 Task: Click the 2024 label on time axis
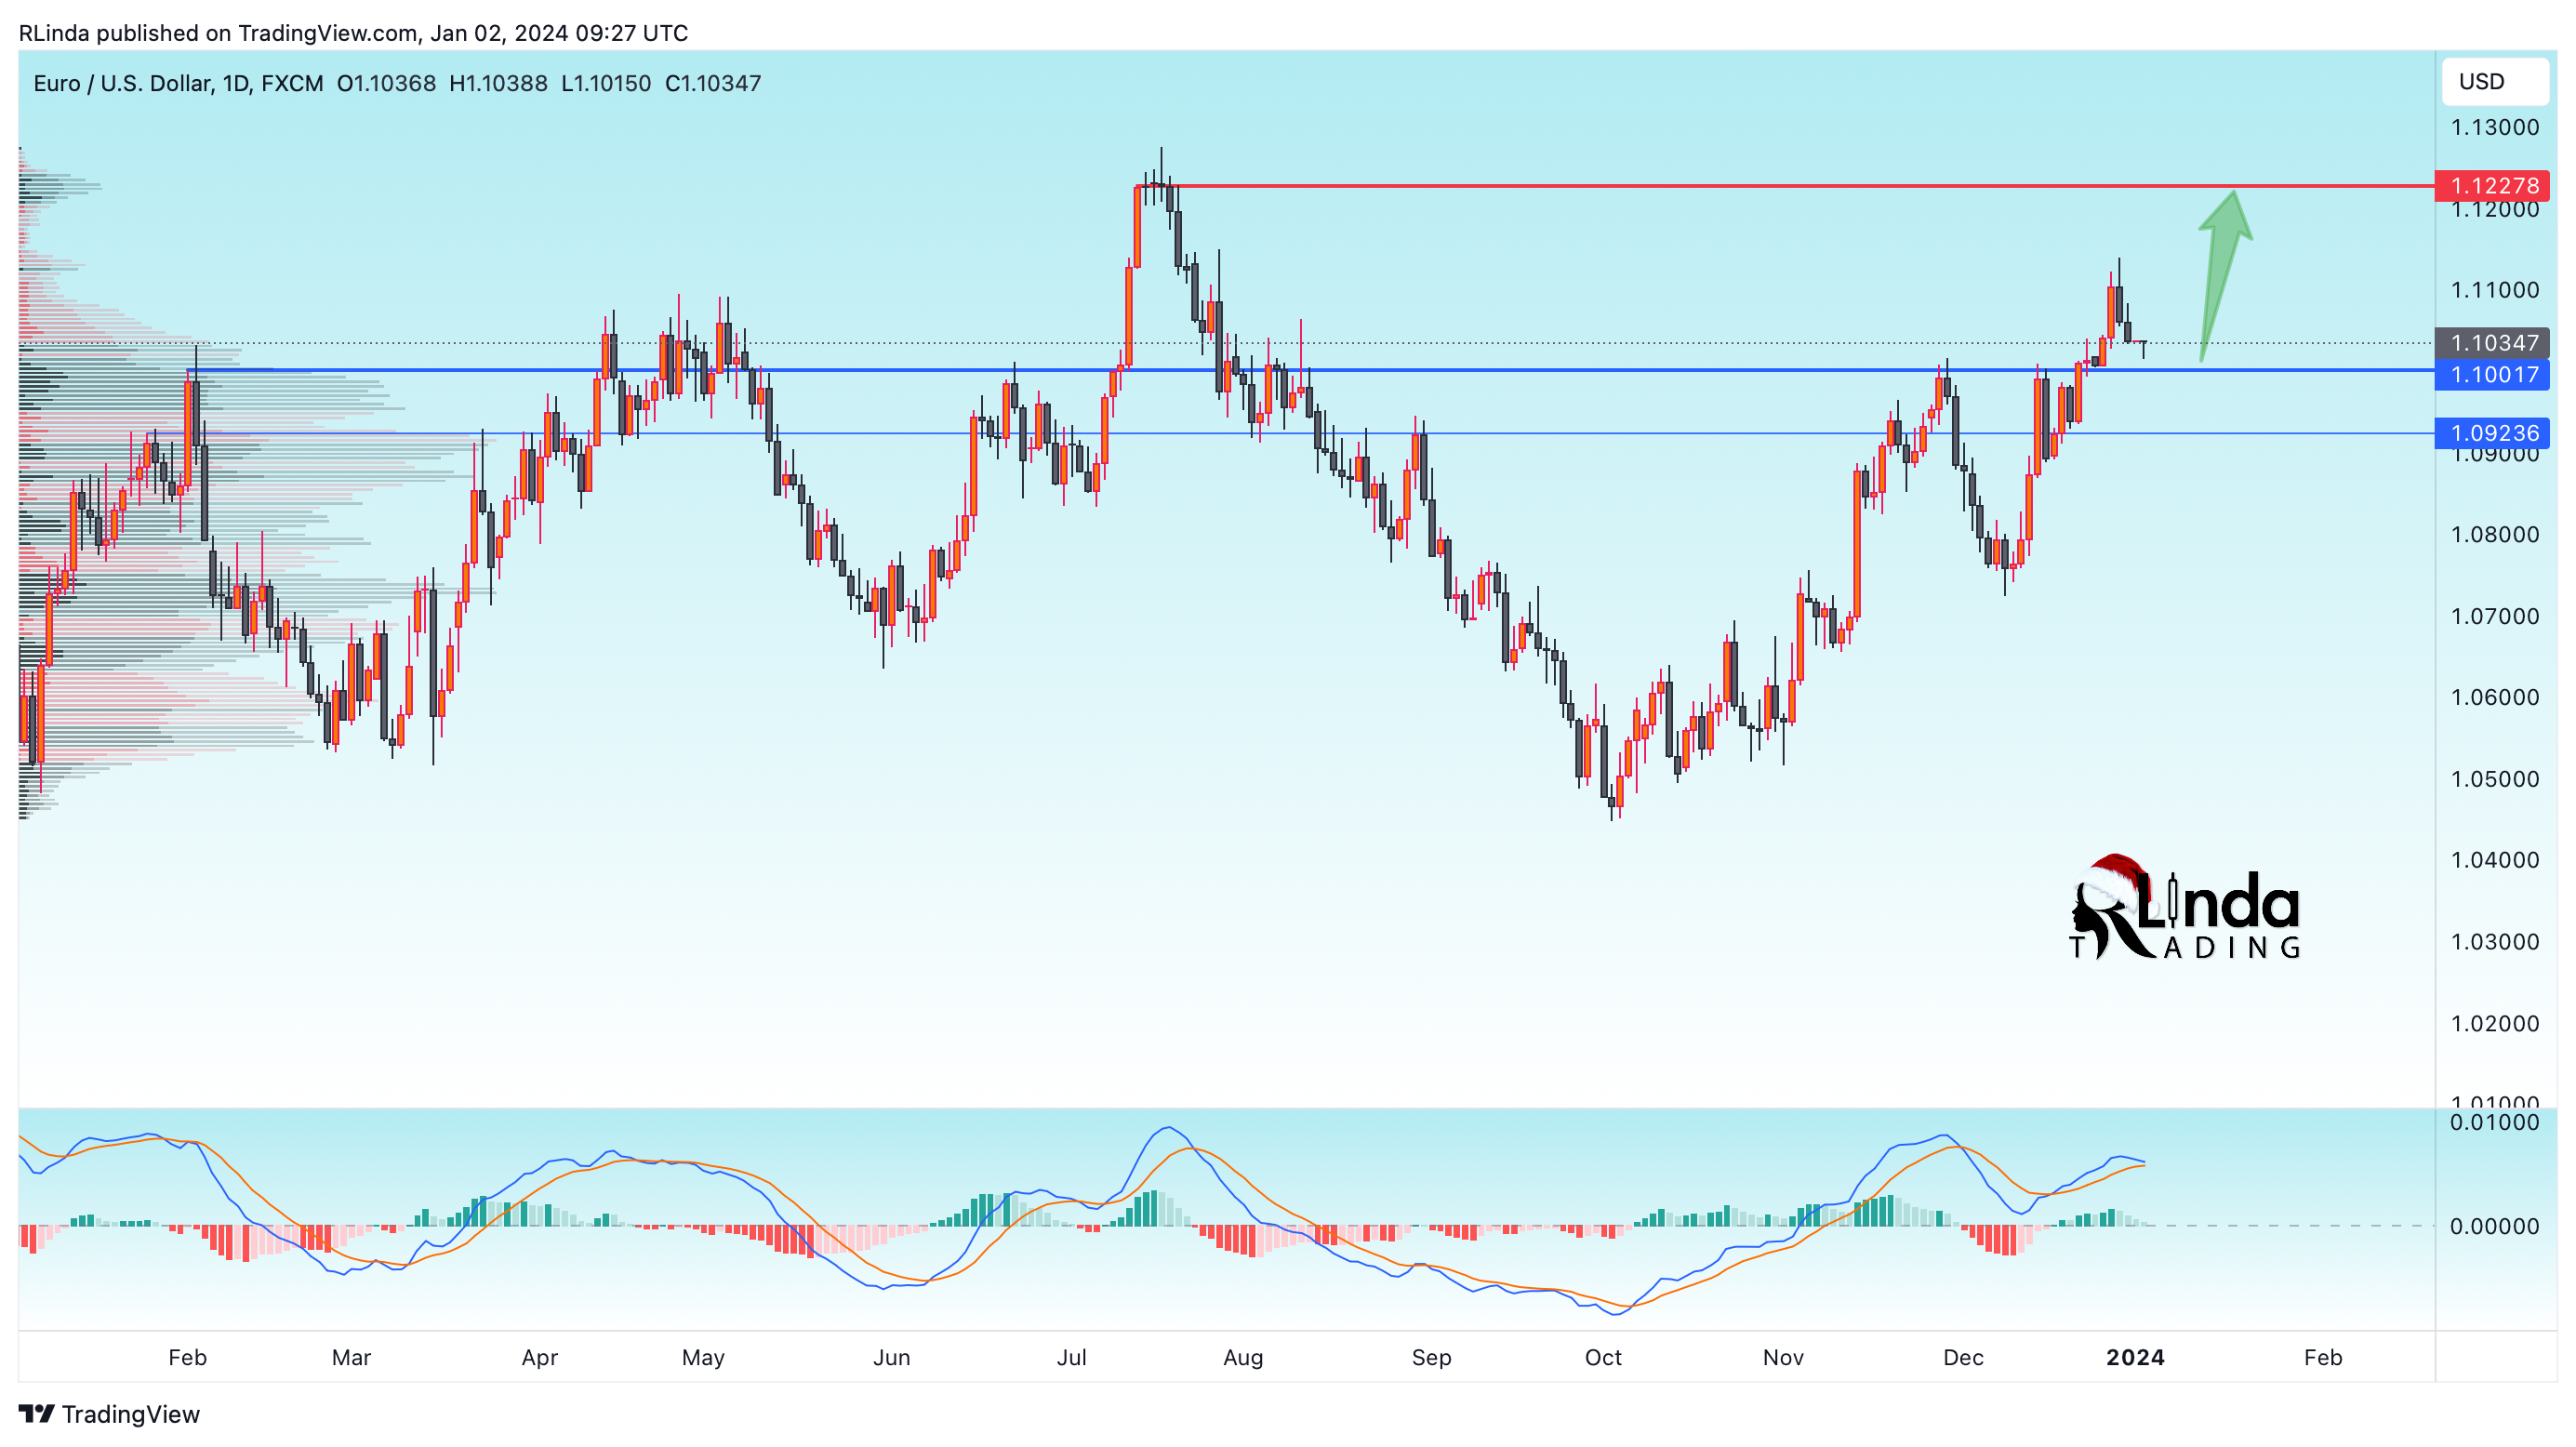pos(2135,1357)
